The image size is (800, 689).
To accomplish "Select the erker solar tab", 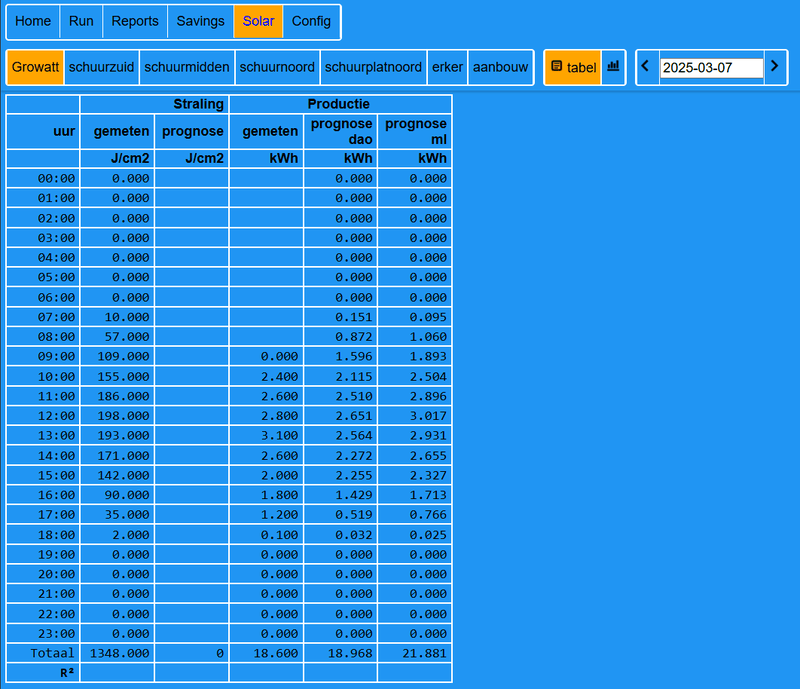I will click(x=447, y=67).
